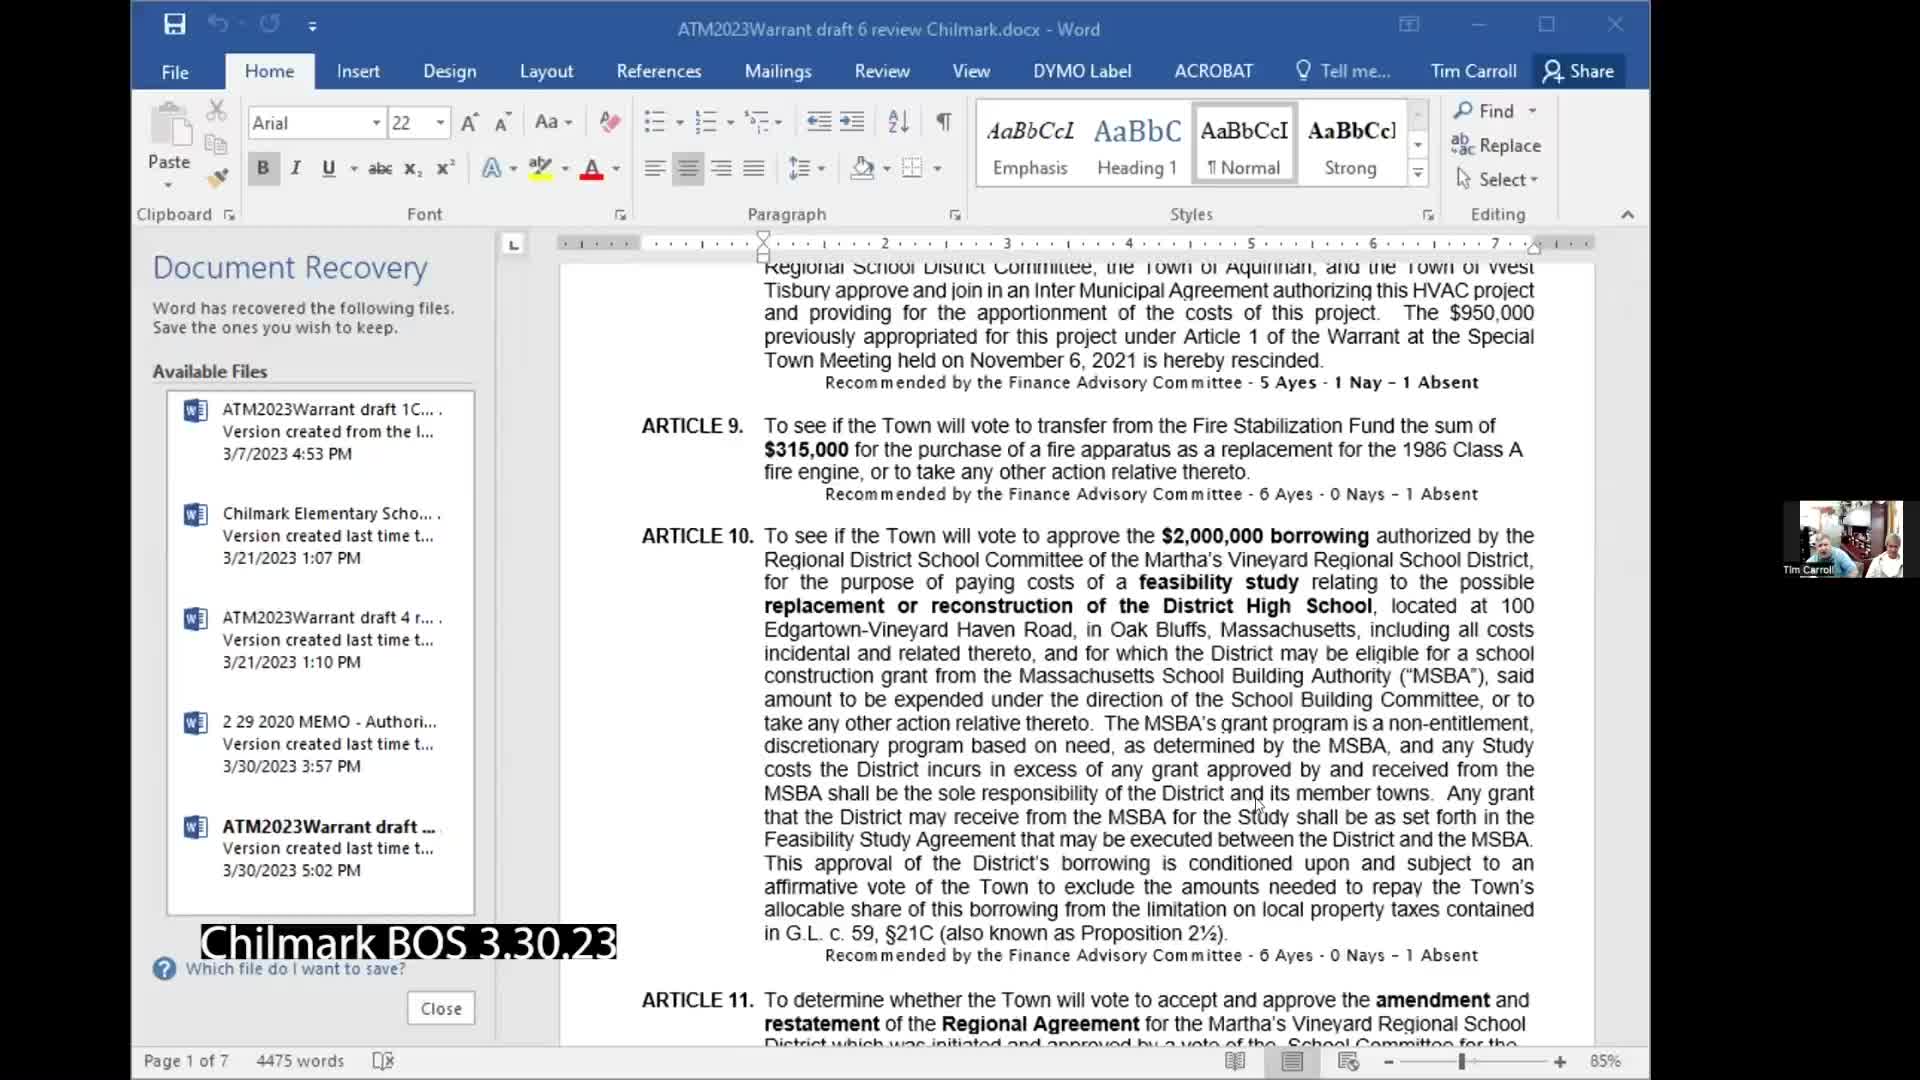
Task: Toggle Bold formatting
Action: [x=263, y=169]
